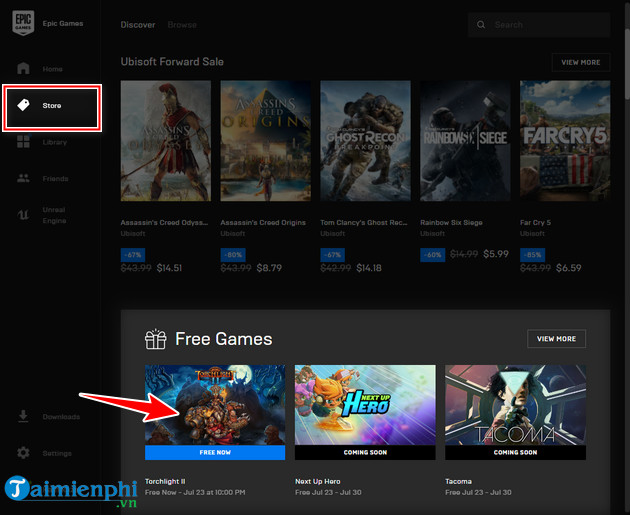Click the -60% discount badge
630x515 pixels.
pos(433,255)
